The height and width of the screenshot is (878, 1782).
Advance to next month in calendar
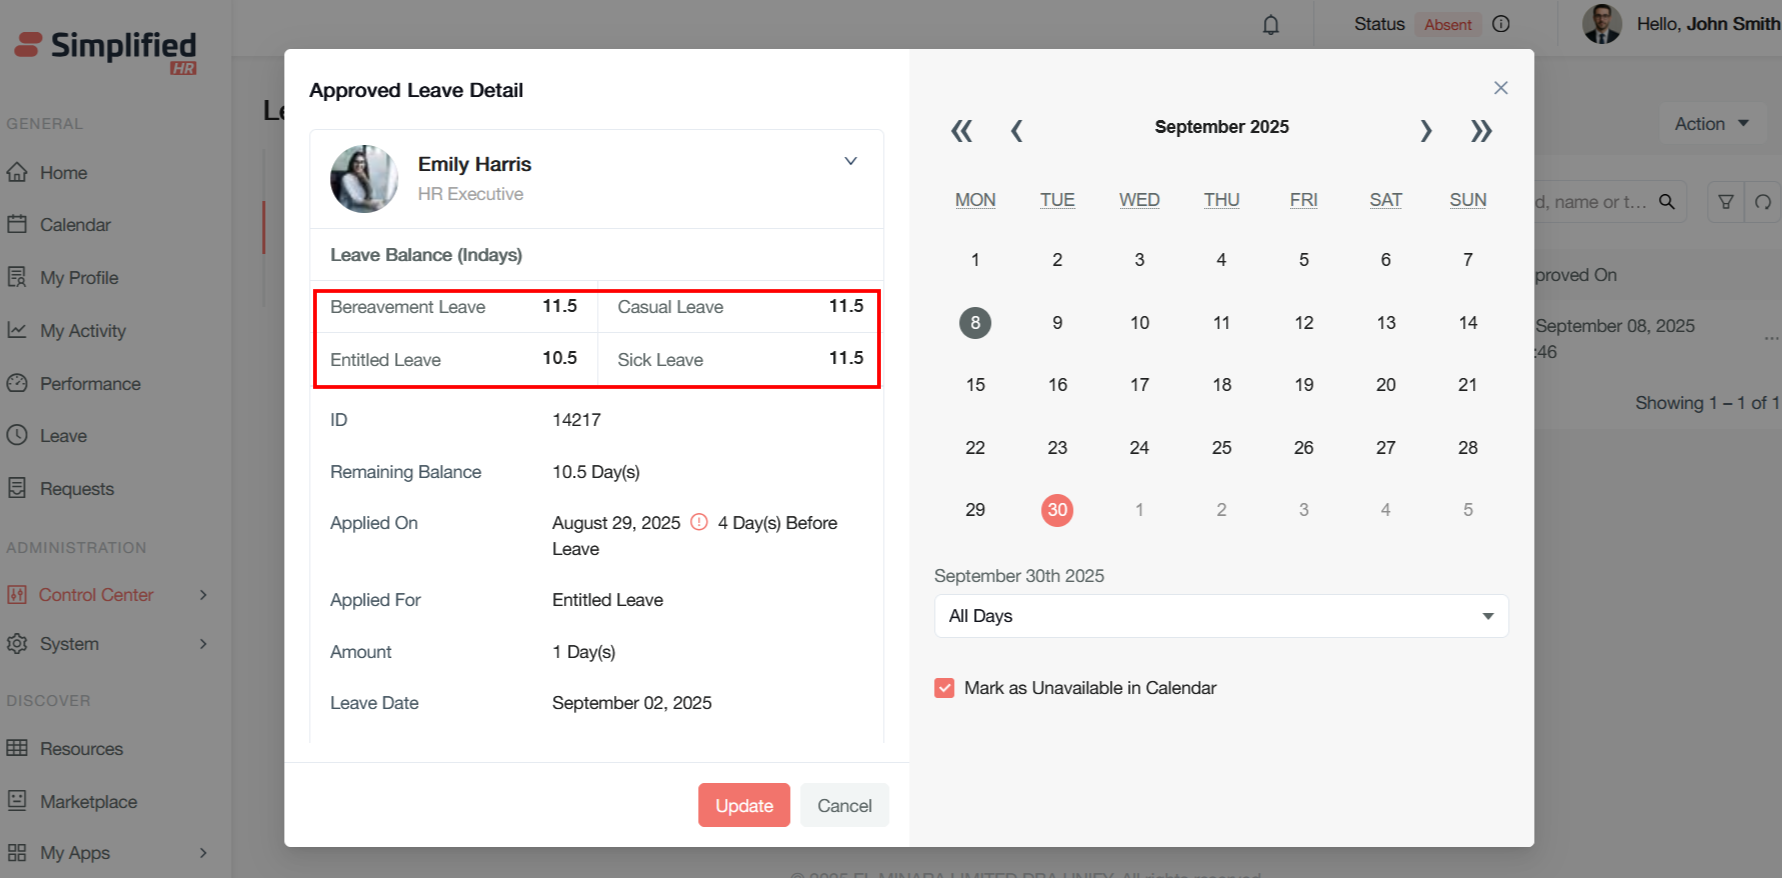1426,131
